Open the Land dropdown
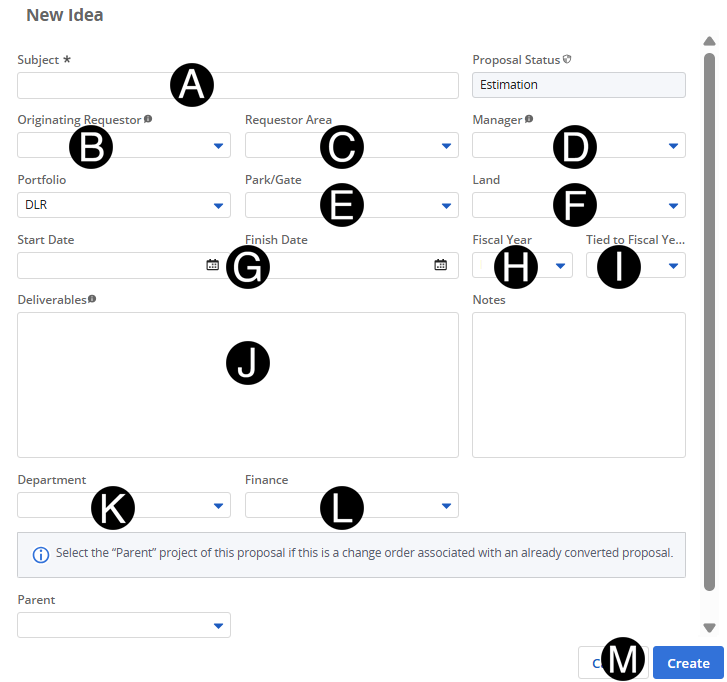This screenshot has width=727, height=682. pos(673,206)
